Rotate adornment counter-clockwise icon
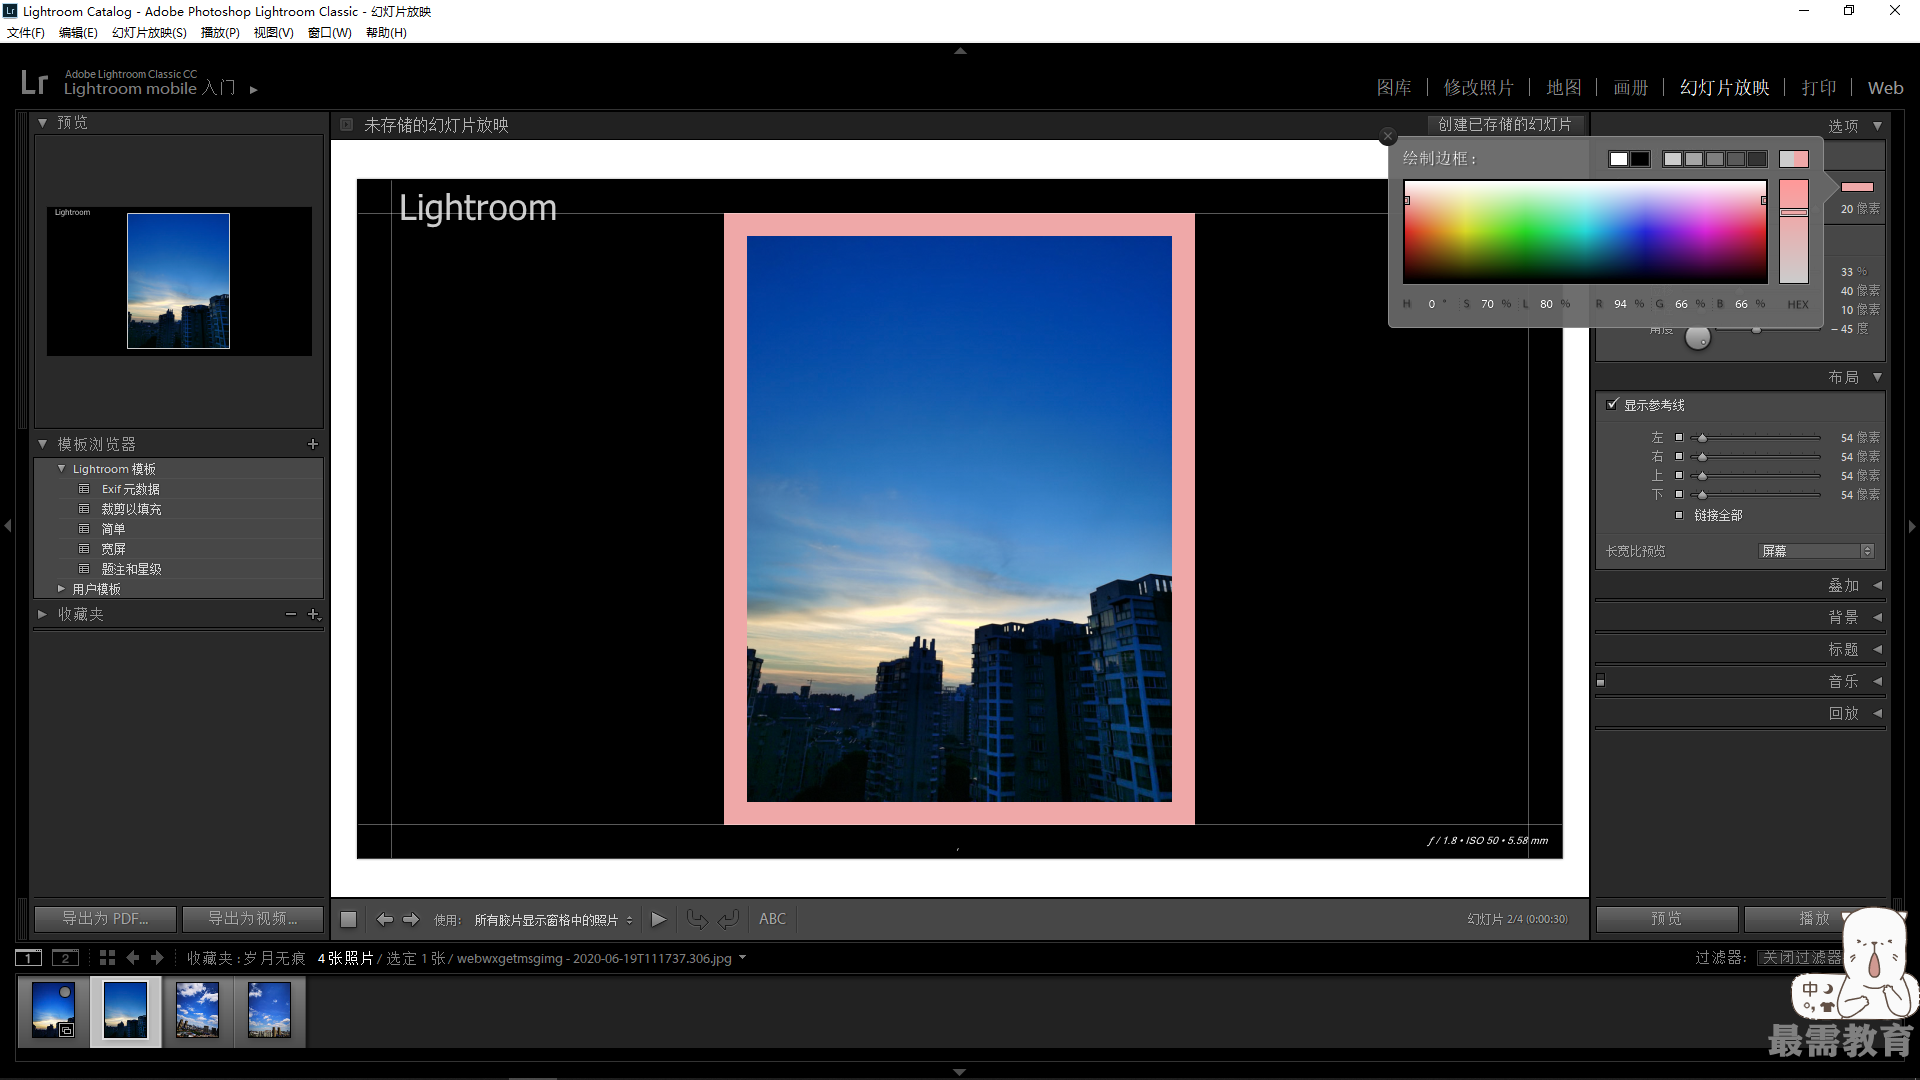The width and height of the screenshot is (1920, 1080). [697, 919]
